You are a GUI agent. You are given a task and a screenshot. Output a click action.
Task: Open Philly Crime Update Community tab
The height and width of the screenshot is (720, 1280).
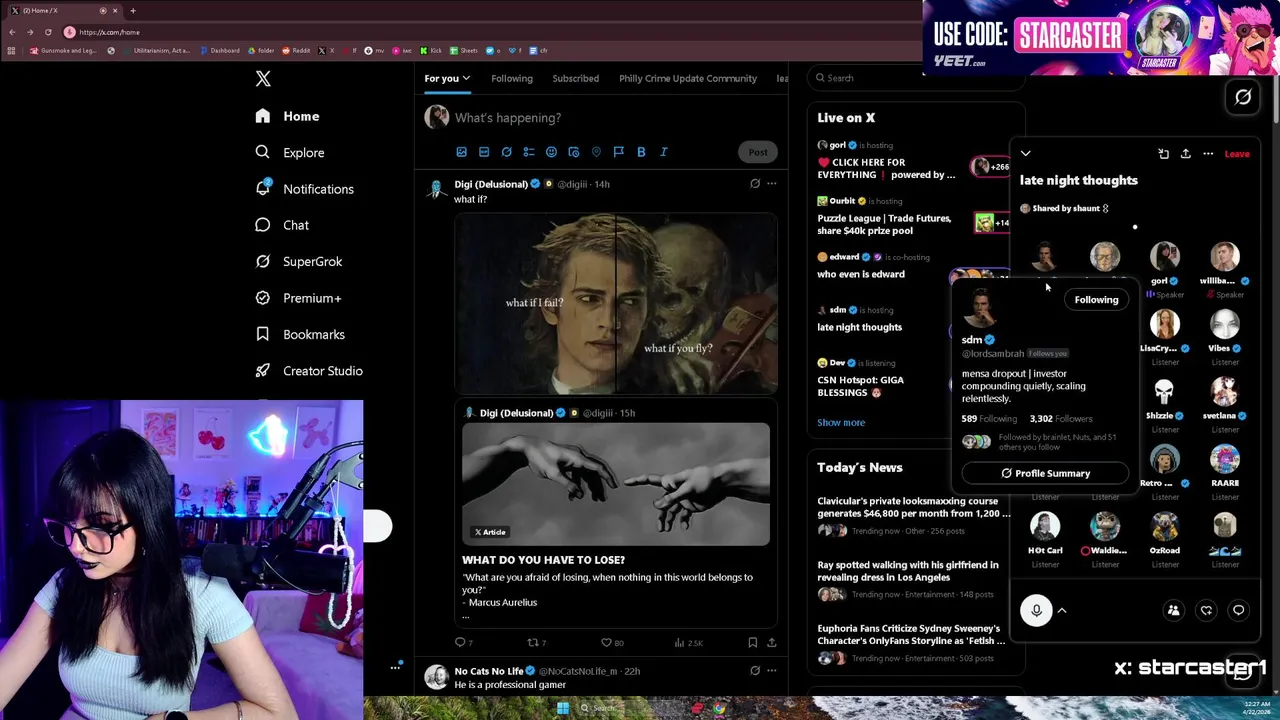[x=688, y=78]
